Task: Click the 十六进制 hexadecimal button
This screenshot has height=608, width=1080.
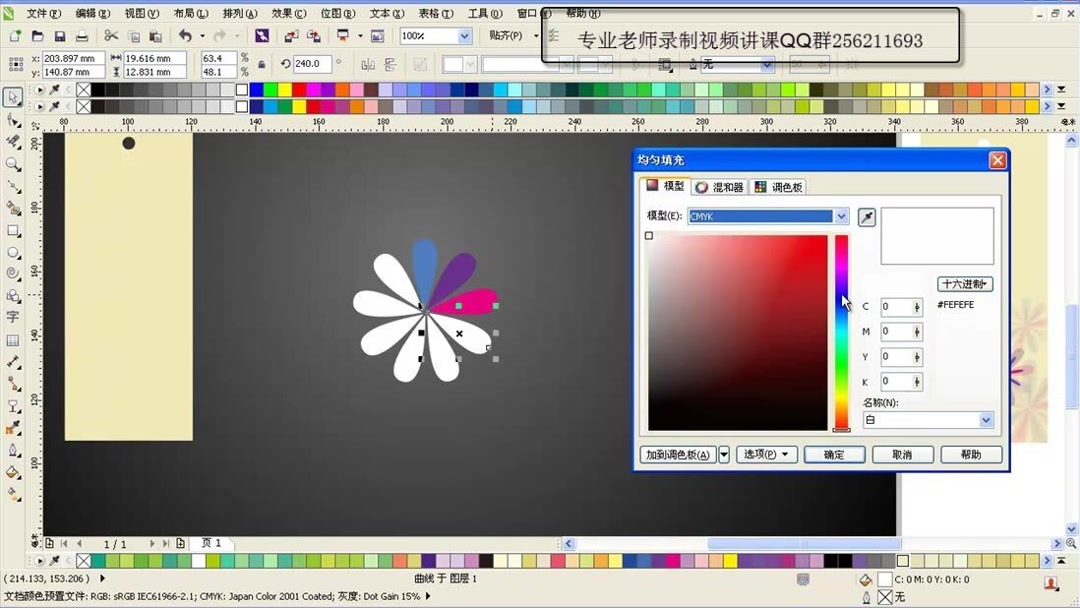Action: [x=965, y=283]
